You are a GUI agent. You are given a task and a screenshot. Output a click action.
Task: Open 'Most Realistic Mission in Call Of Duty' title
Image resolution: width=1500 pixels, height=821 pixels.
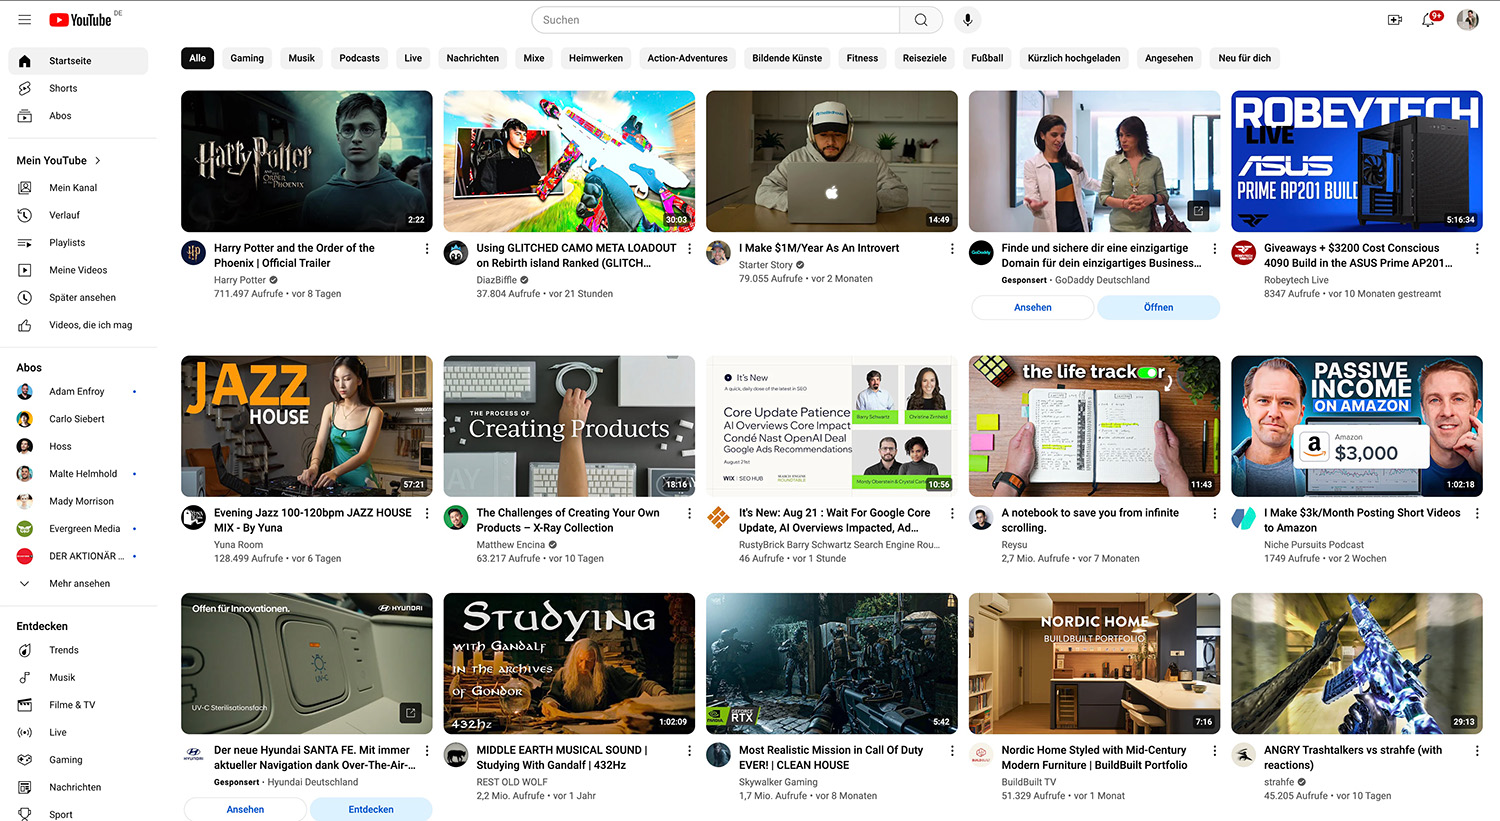pos(831,758)
